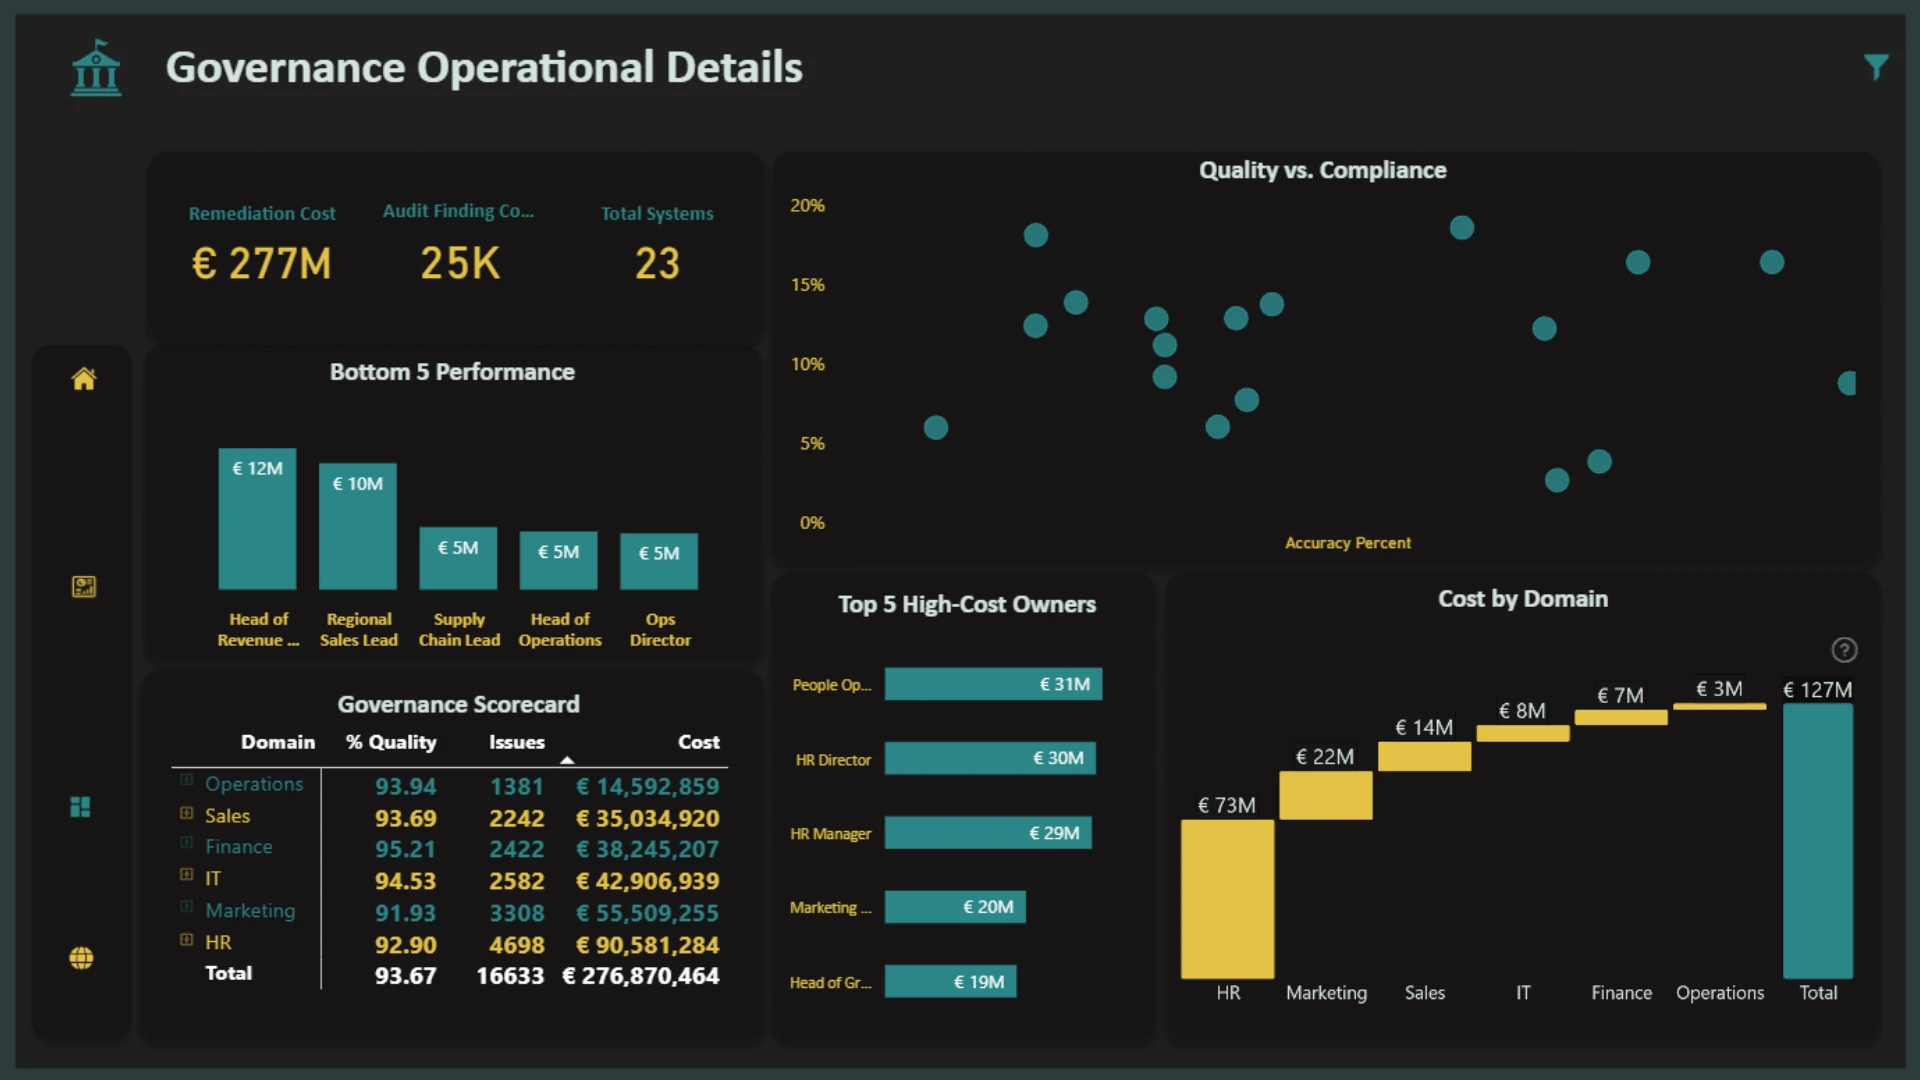Show help tooltip on Cost by Domain
This screenshot has height=1080, width=1920.
(x=1844, y=650)
